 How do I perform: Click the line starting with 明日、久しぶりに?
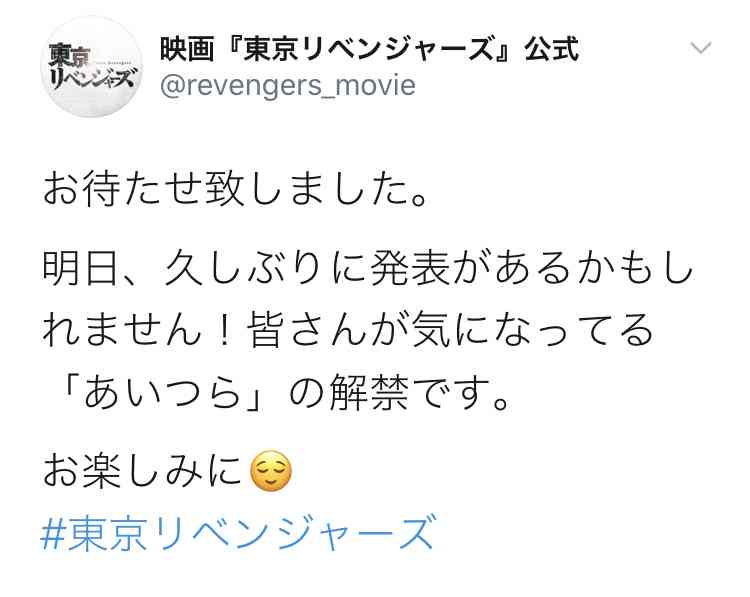tap(367, 267)
